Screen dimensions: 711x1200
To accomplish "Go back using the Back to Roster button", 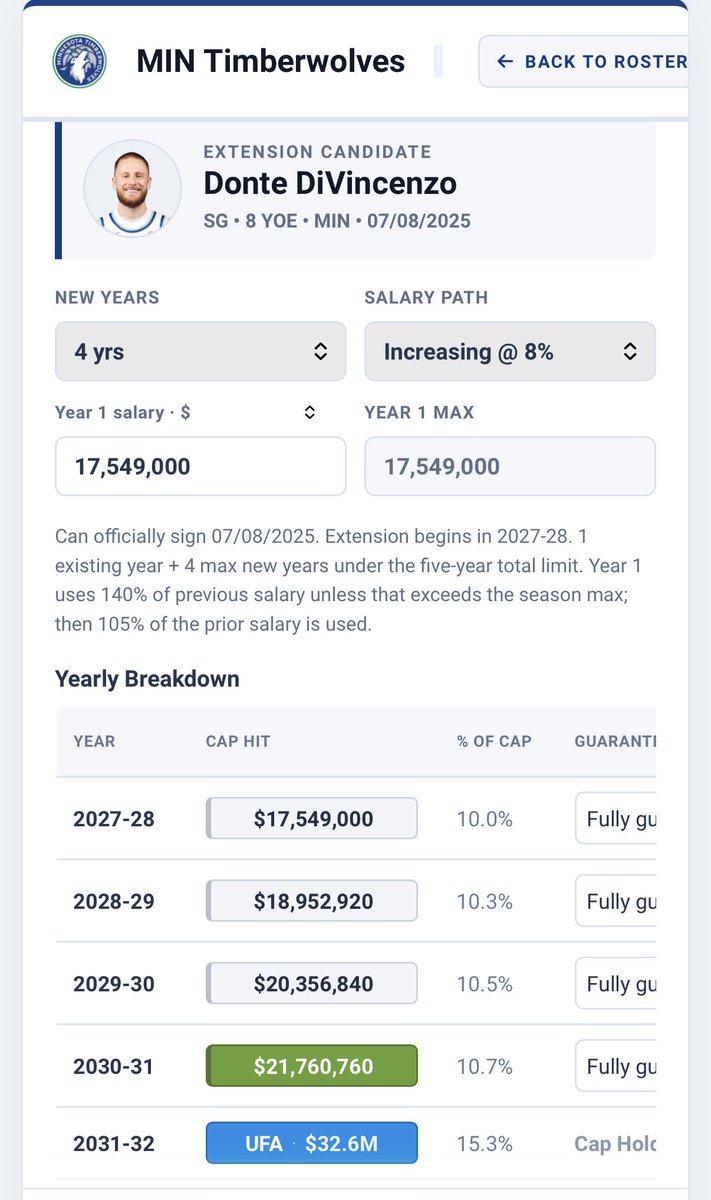I will 583,61.
